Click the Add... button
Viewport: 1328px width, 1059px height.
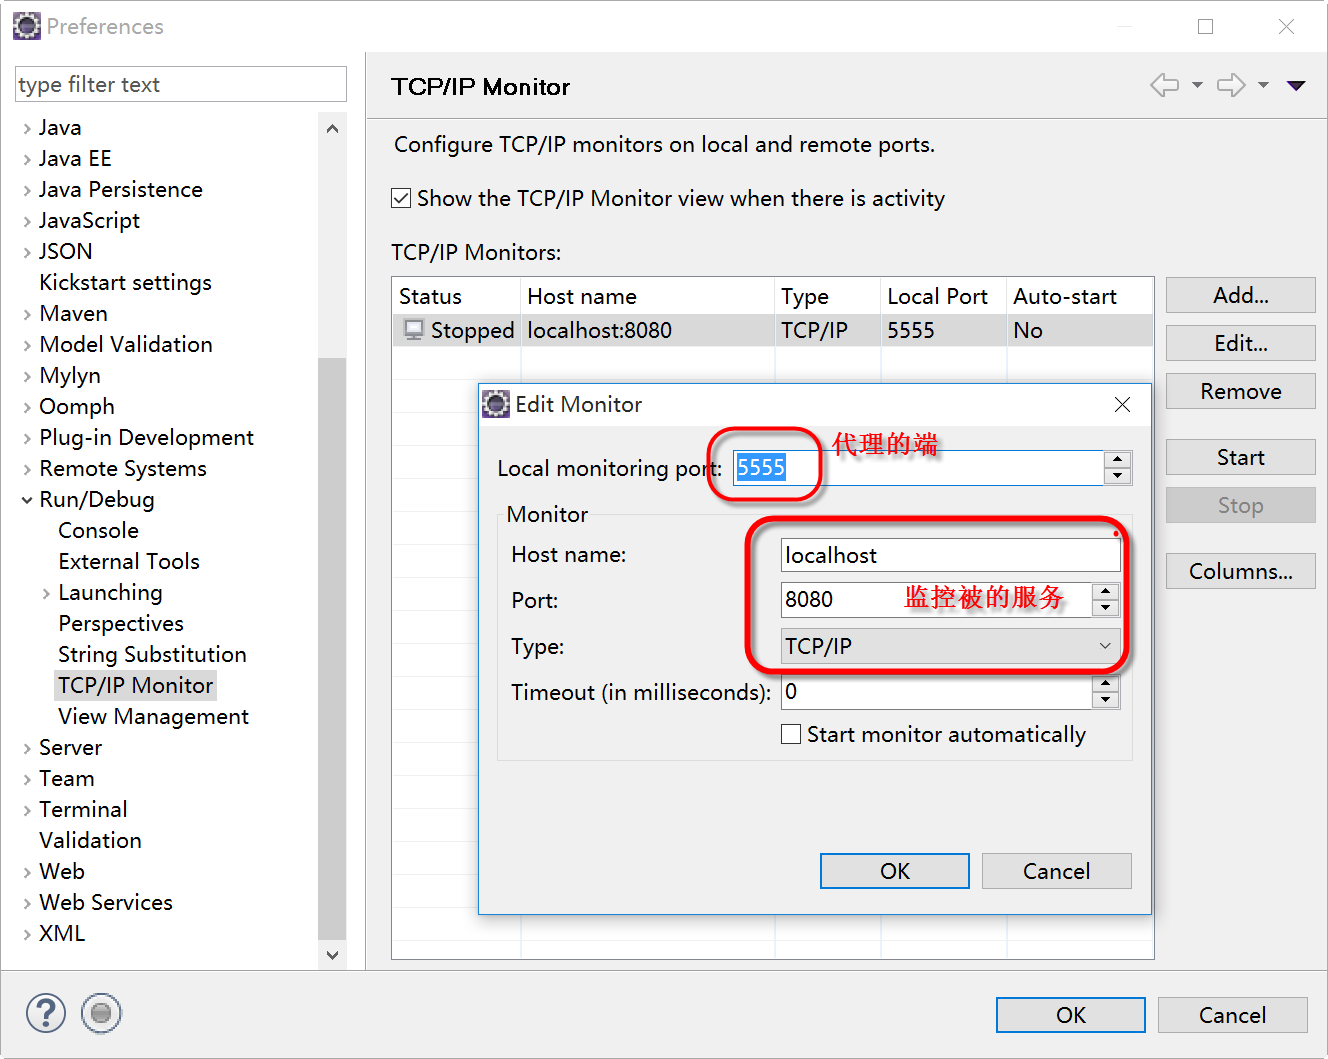pos(1240,295)
